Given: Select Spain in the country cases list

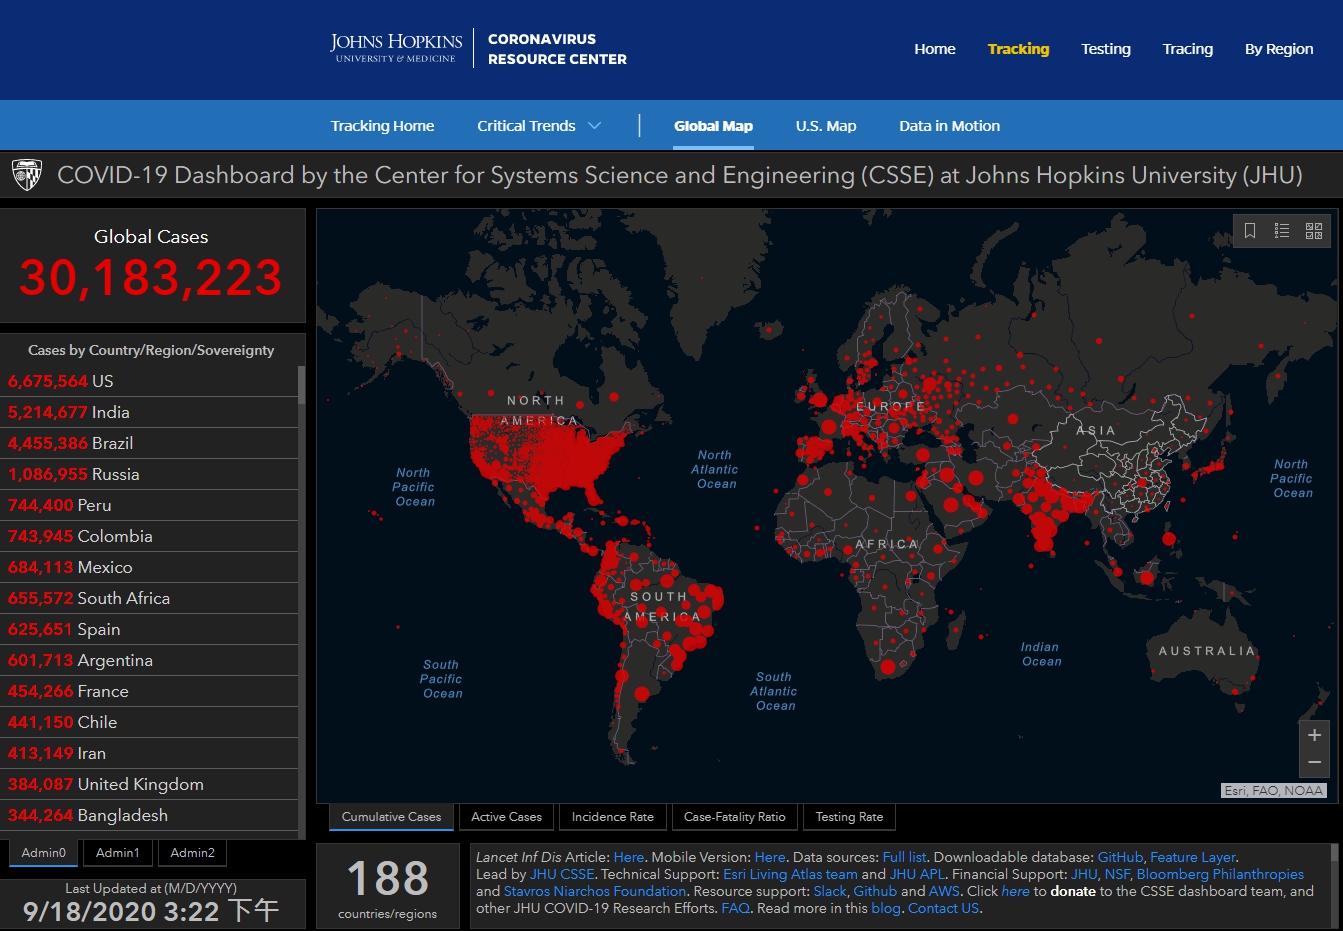Looking at the screenshot, I should pos(149,629).
